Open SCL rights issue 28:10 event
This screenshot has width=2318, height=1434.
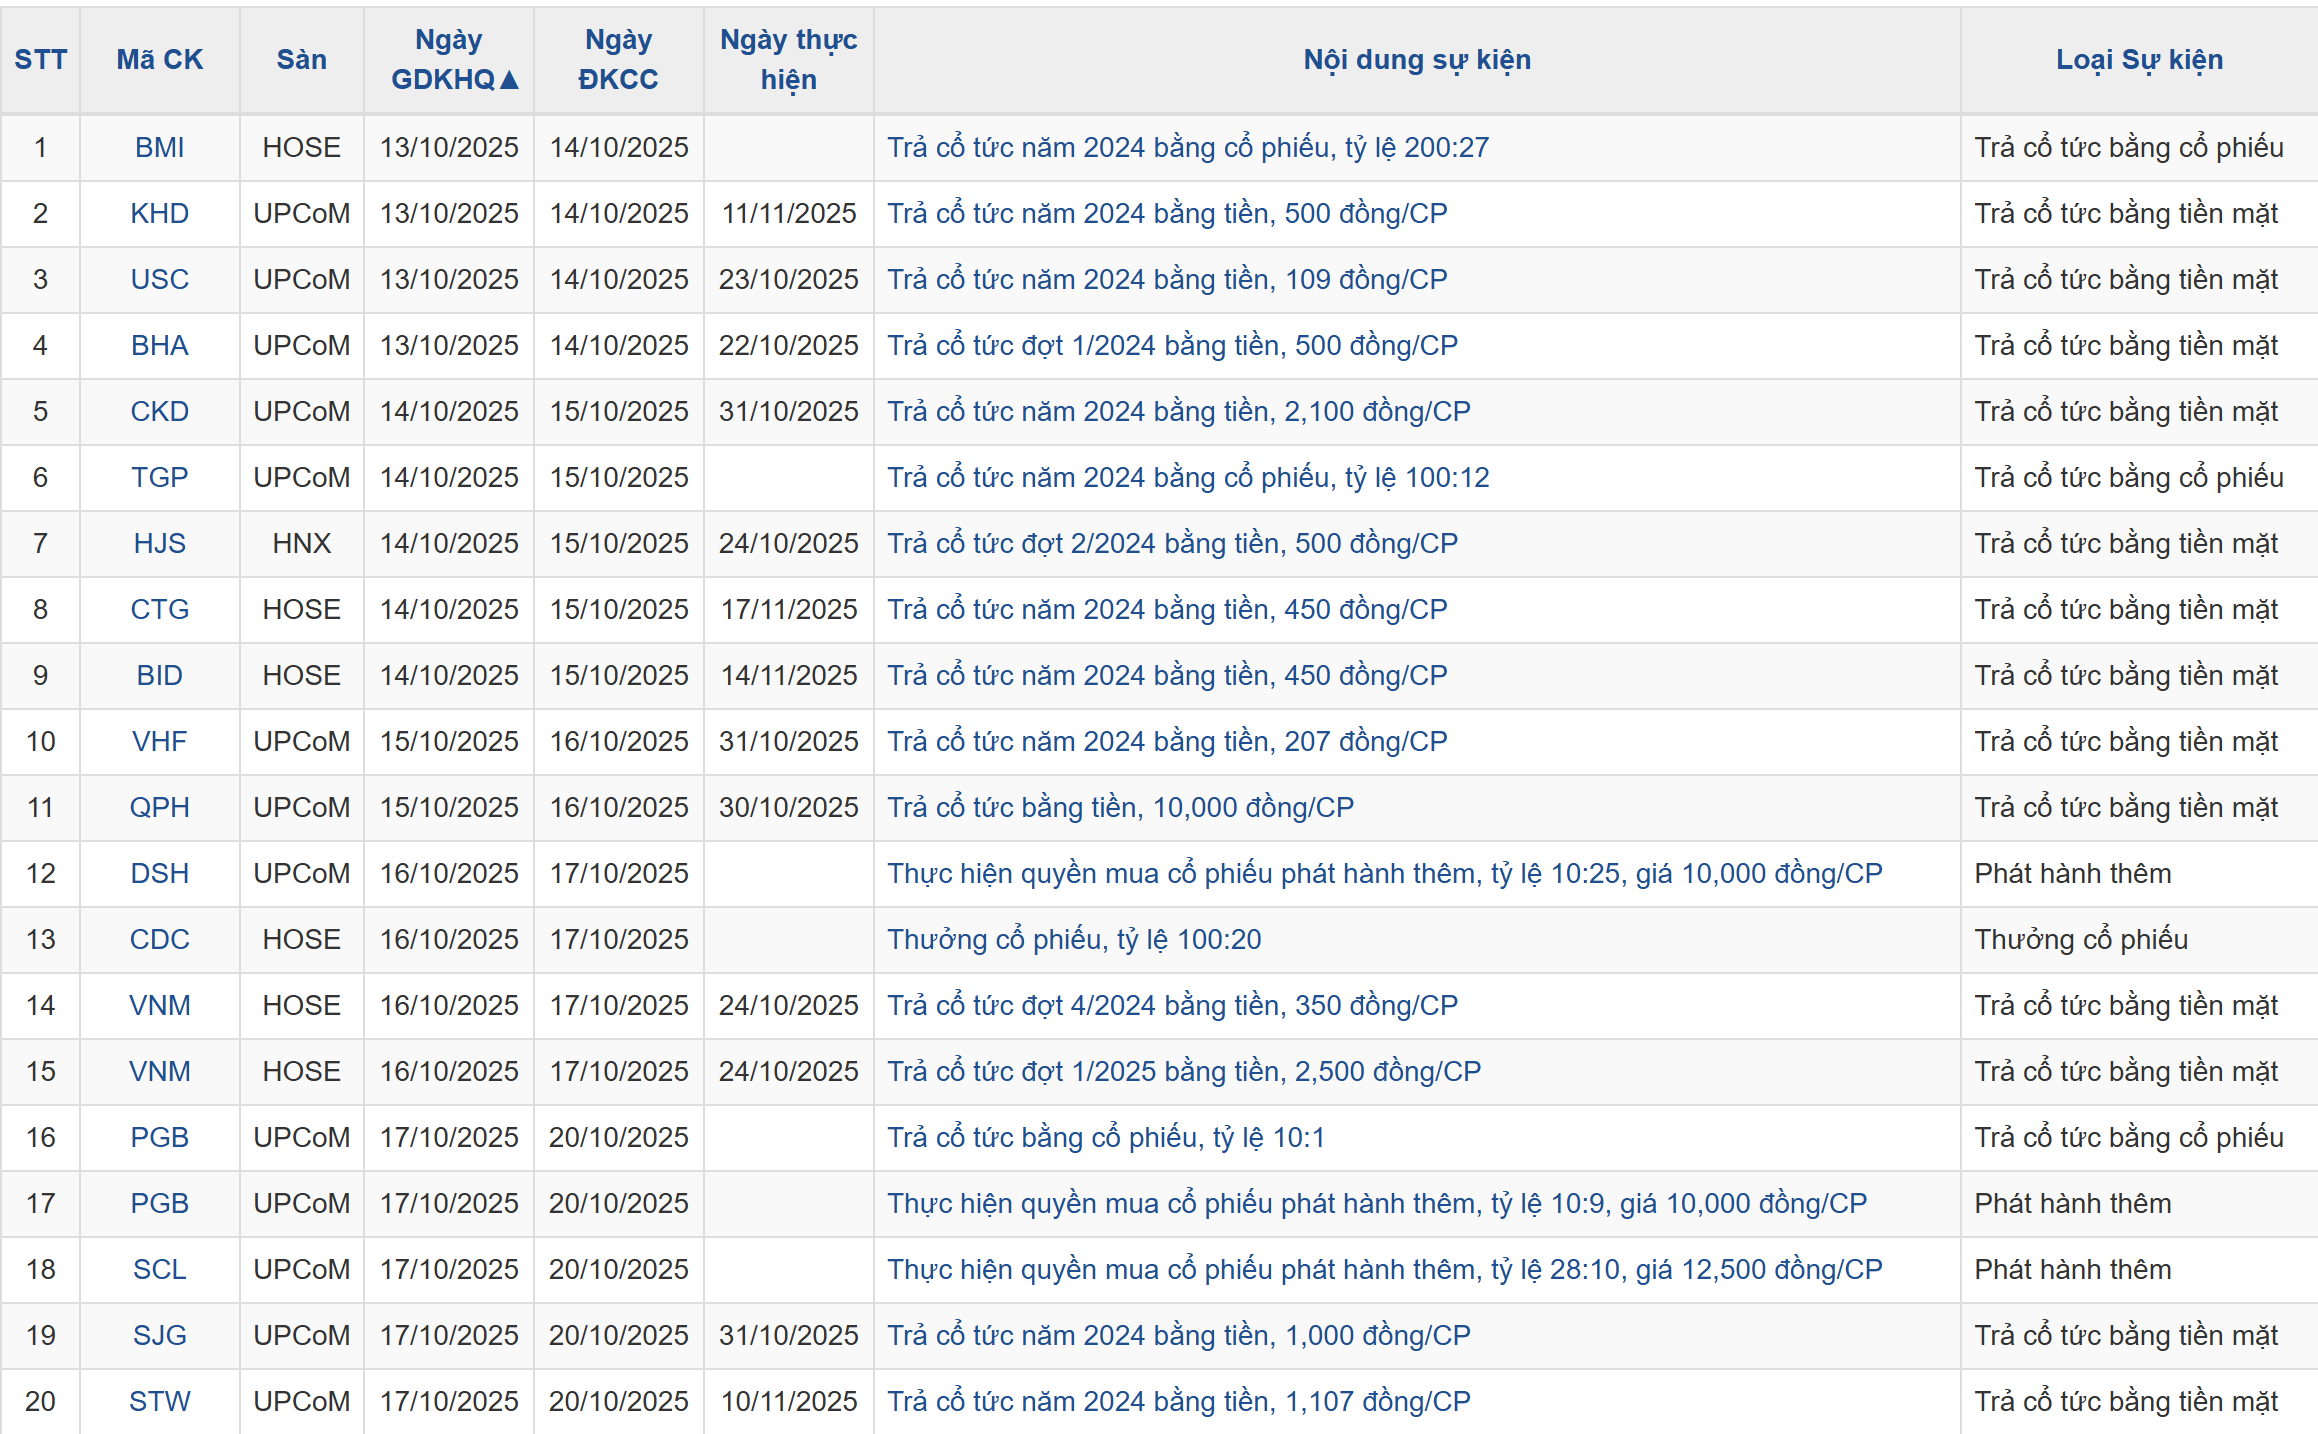coord(1384,1270)
